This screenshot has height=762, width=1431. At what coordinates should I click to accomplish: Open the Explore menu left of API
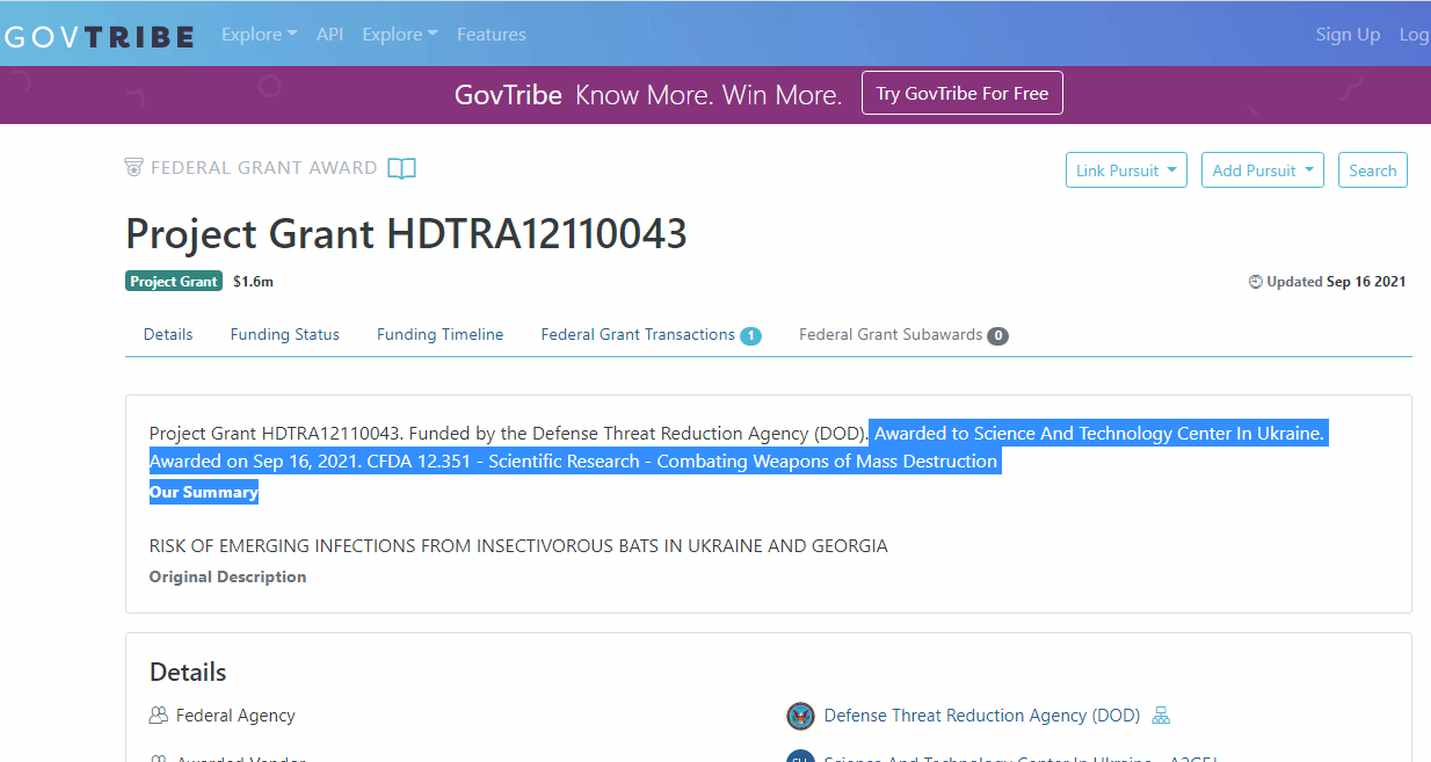coord(259,34)
